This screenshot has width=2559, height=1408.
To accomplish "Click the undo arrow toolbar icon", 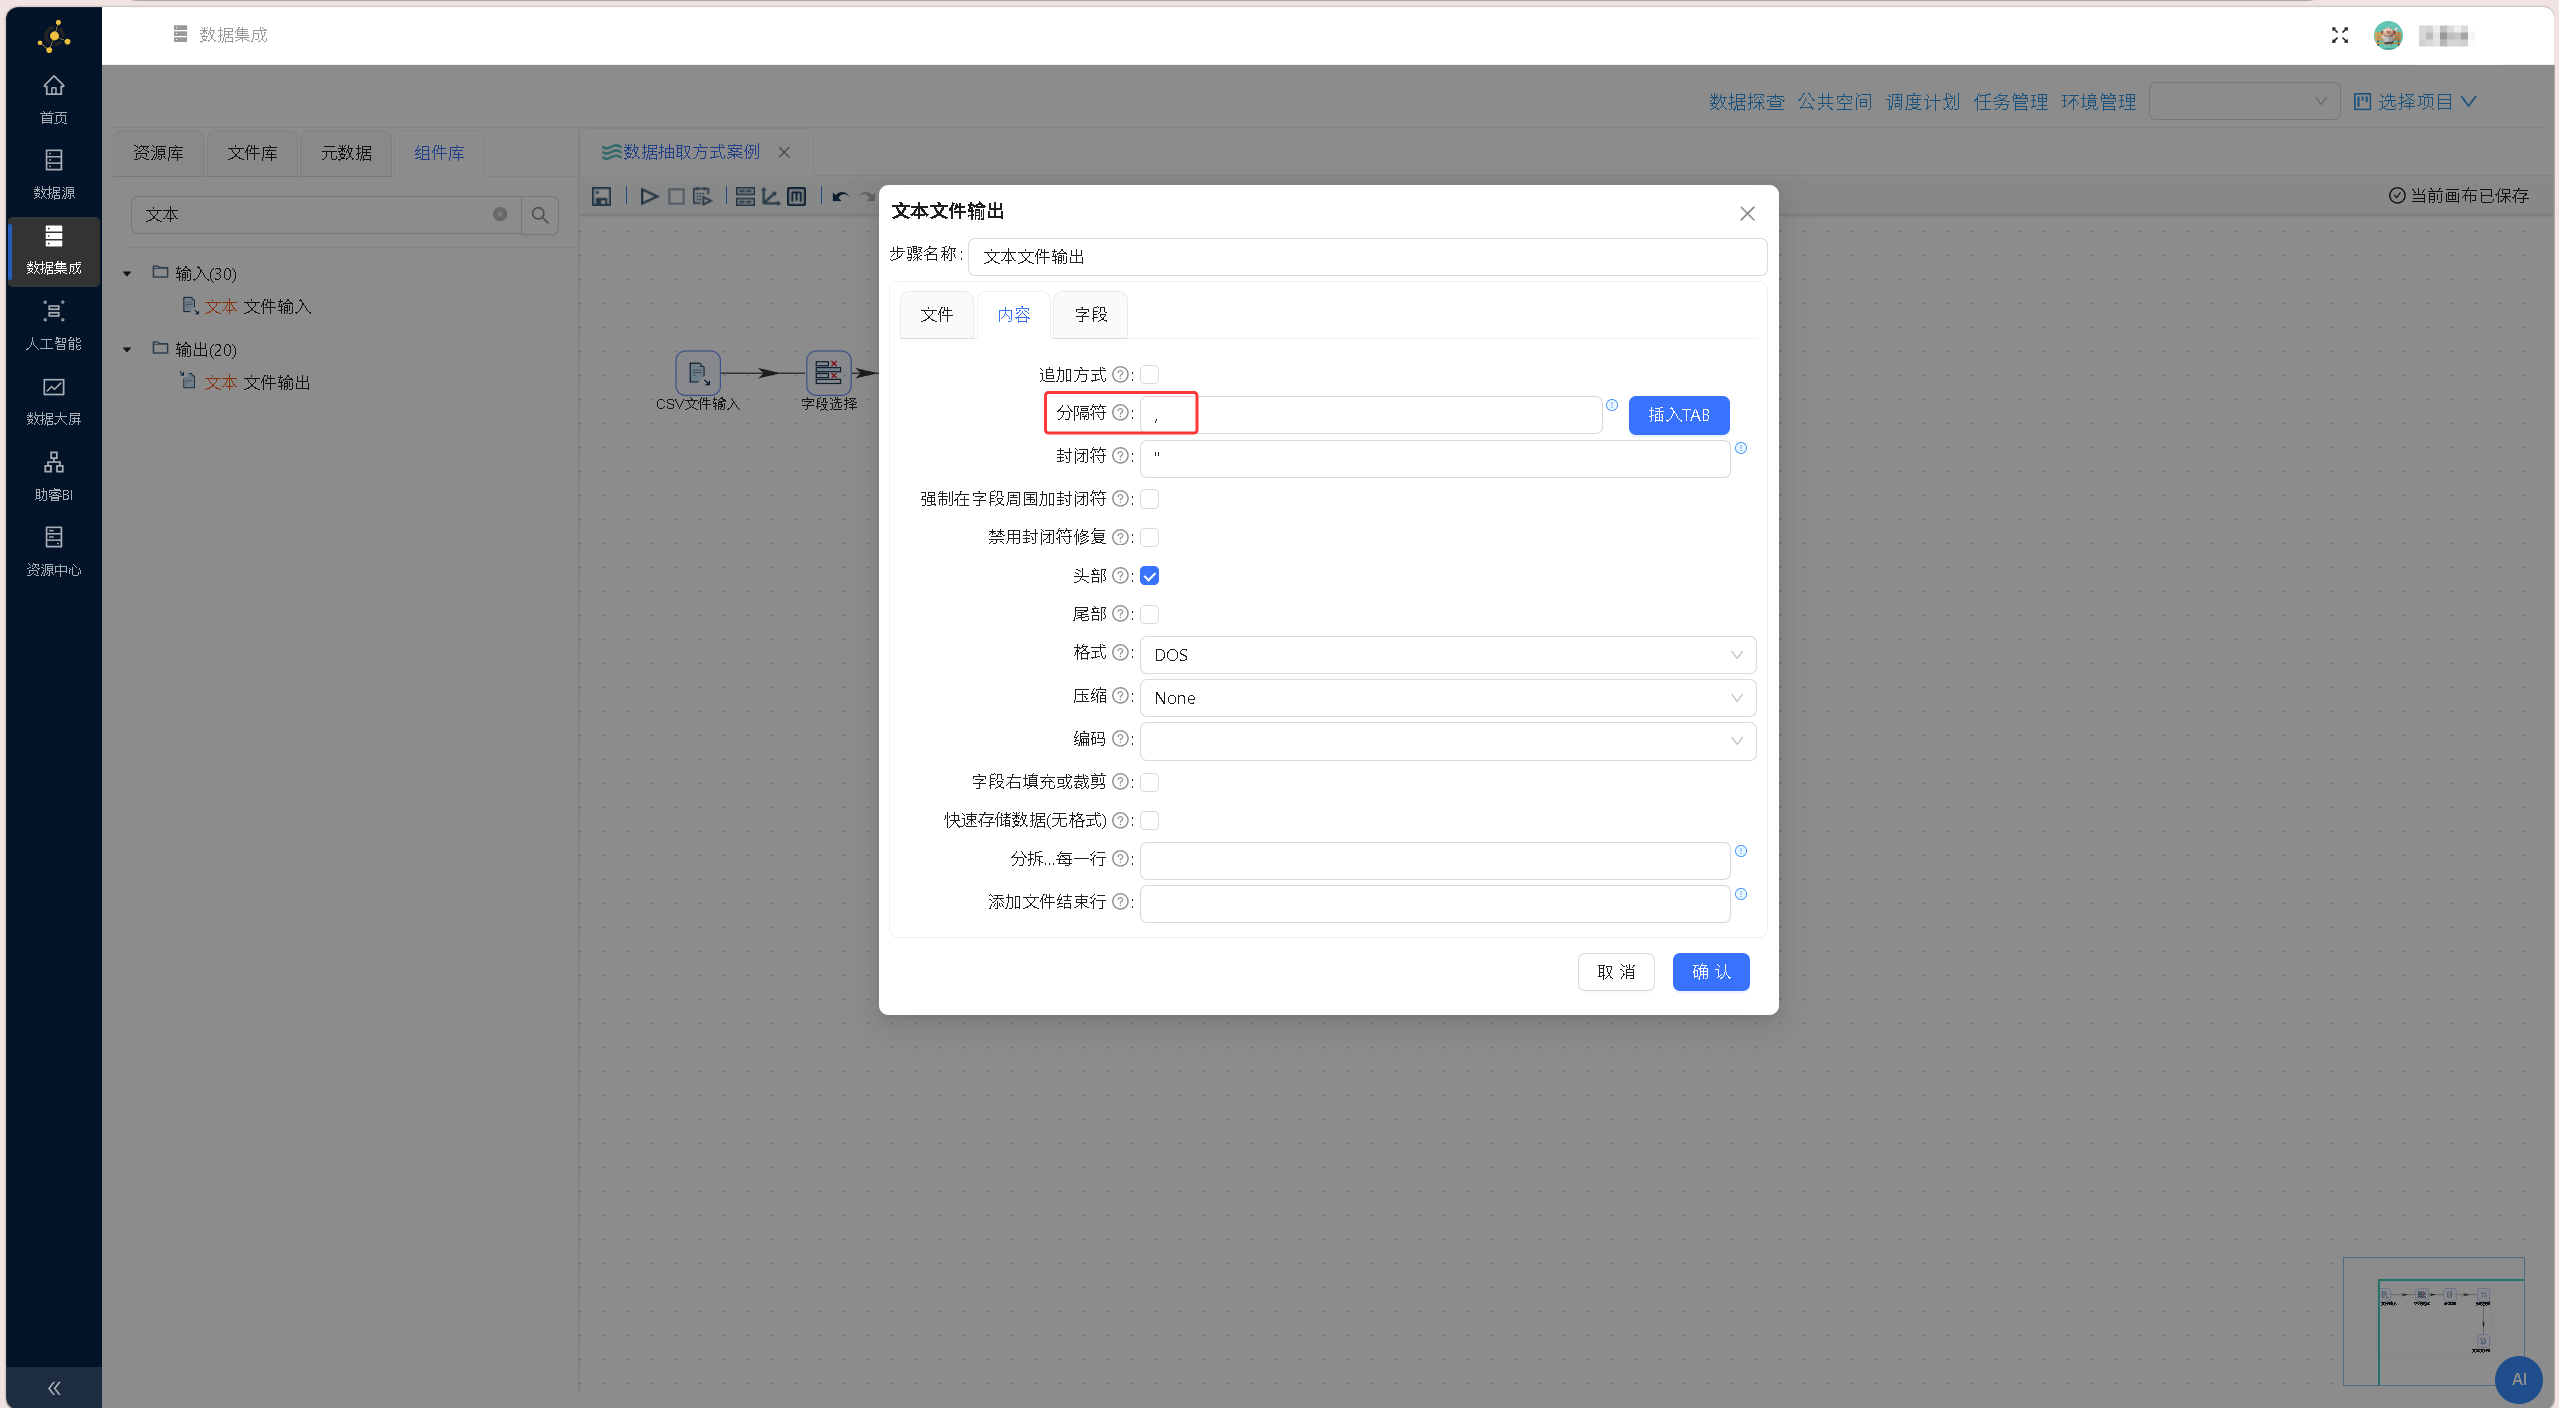I will tap(840, 196).
